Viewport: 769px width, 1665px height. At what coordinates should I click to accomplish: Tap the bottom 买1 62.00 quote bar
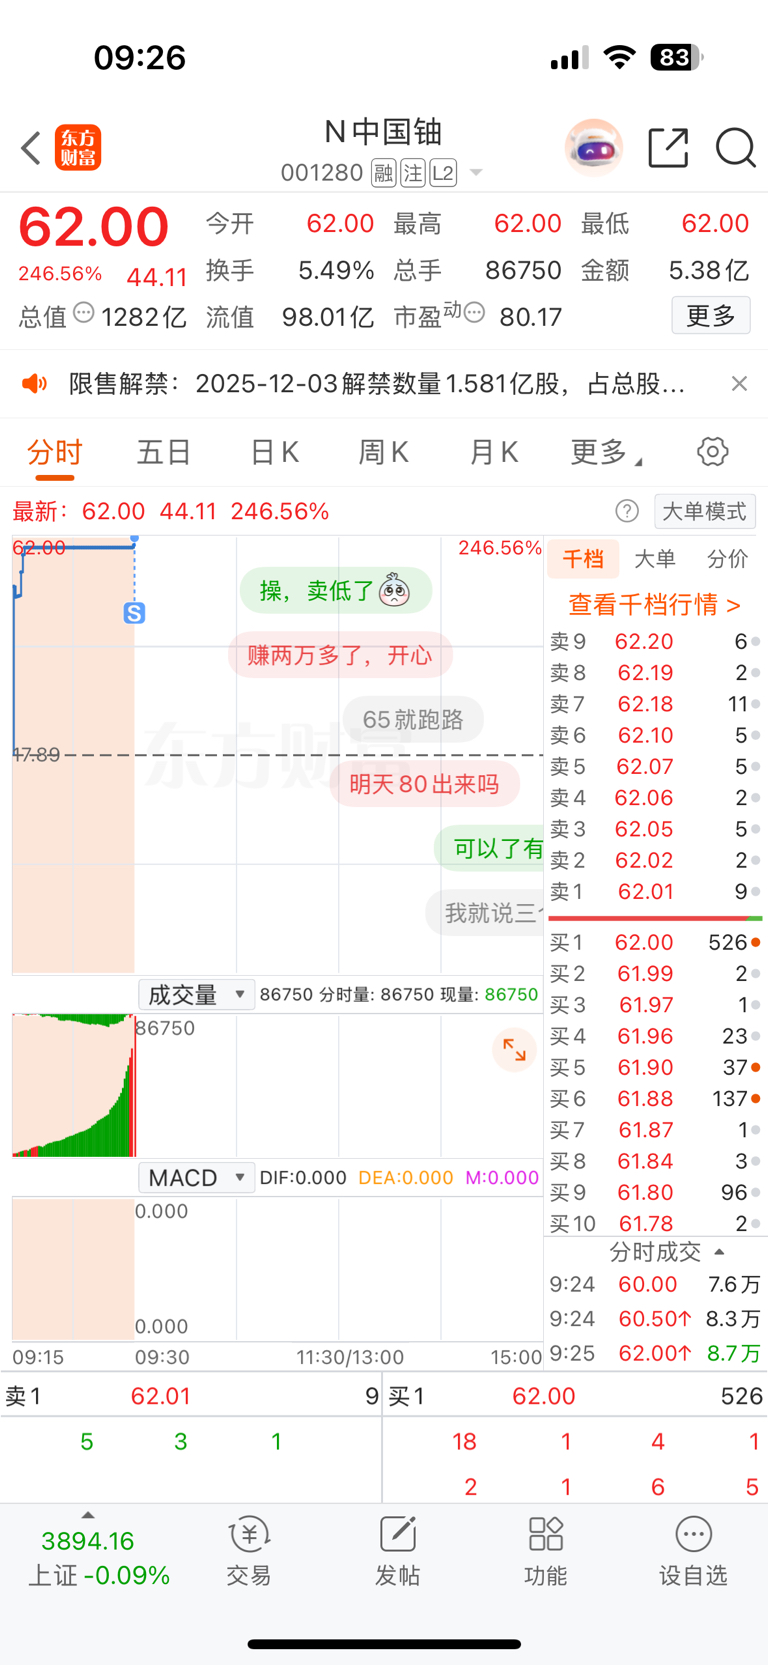coord(576,1396)
